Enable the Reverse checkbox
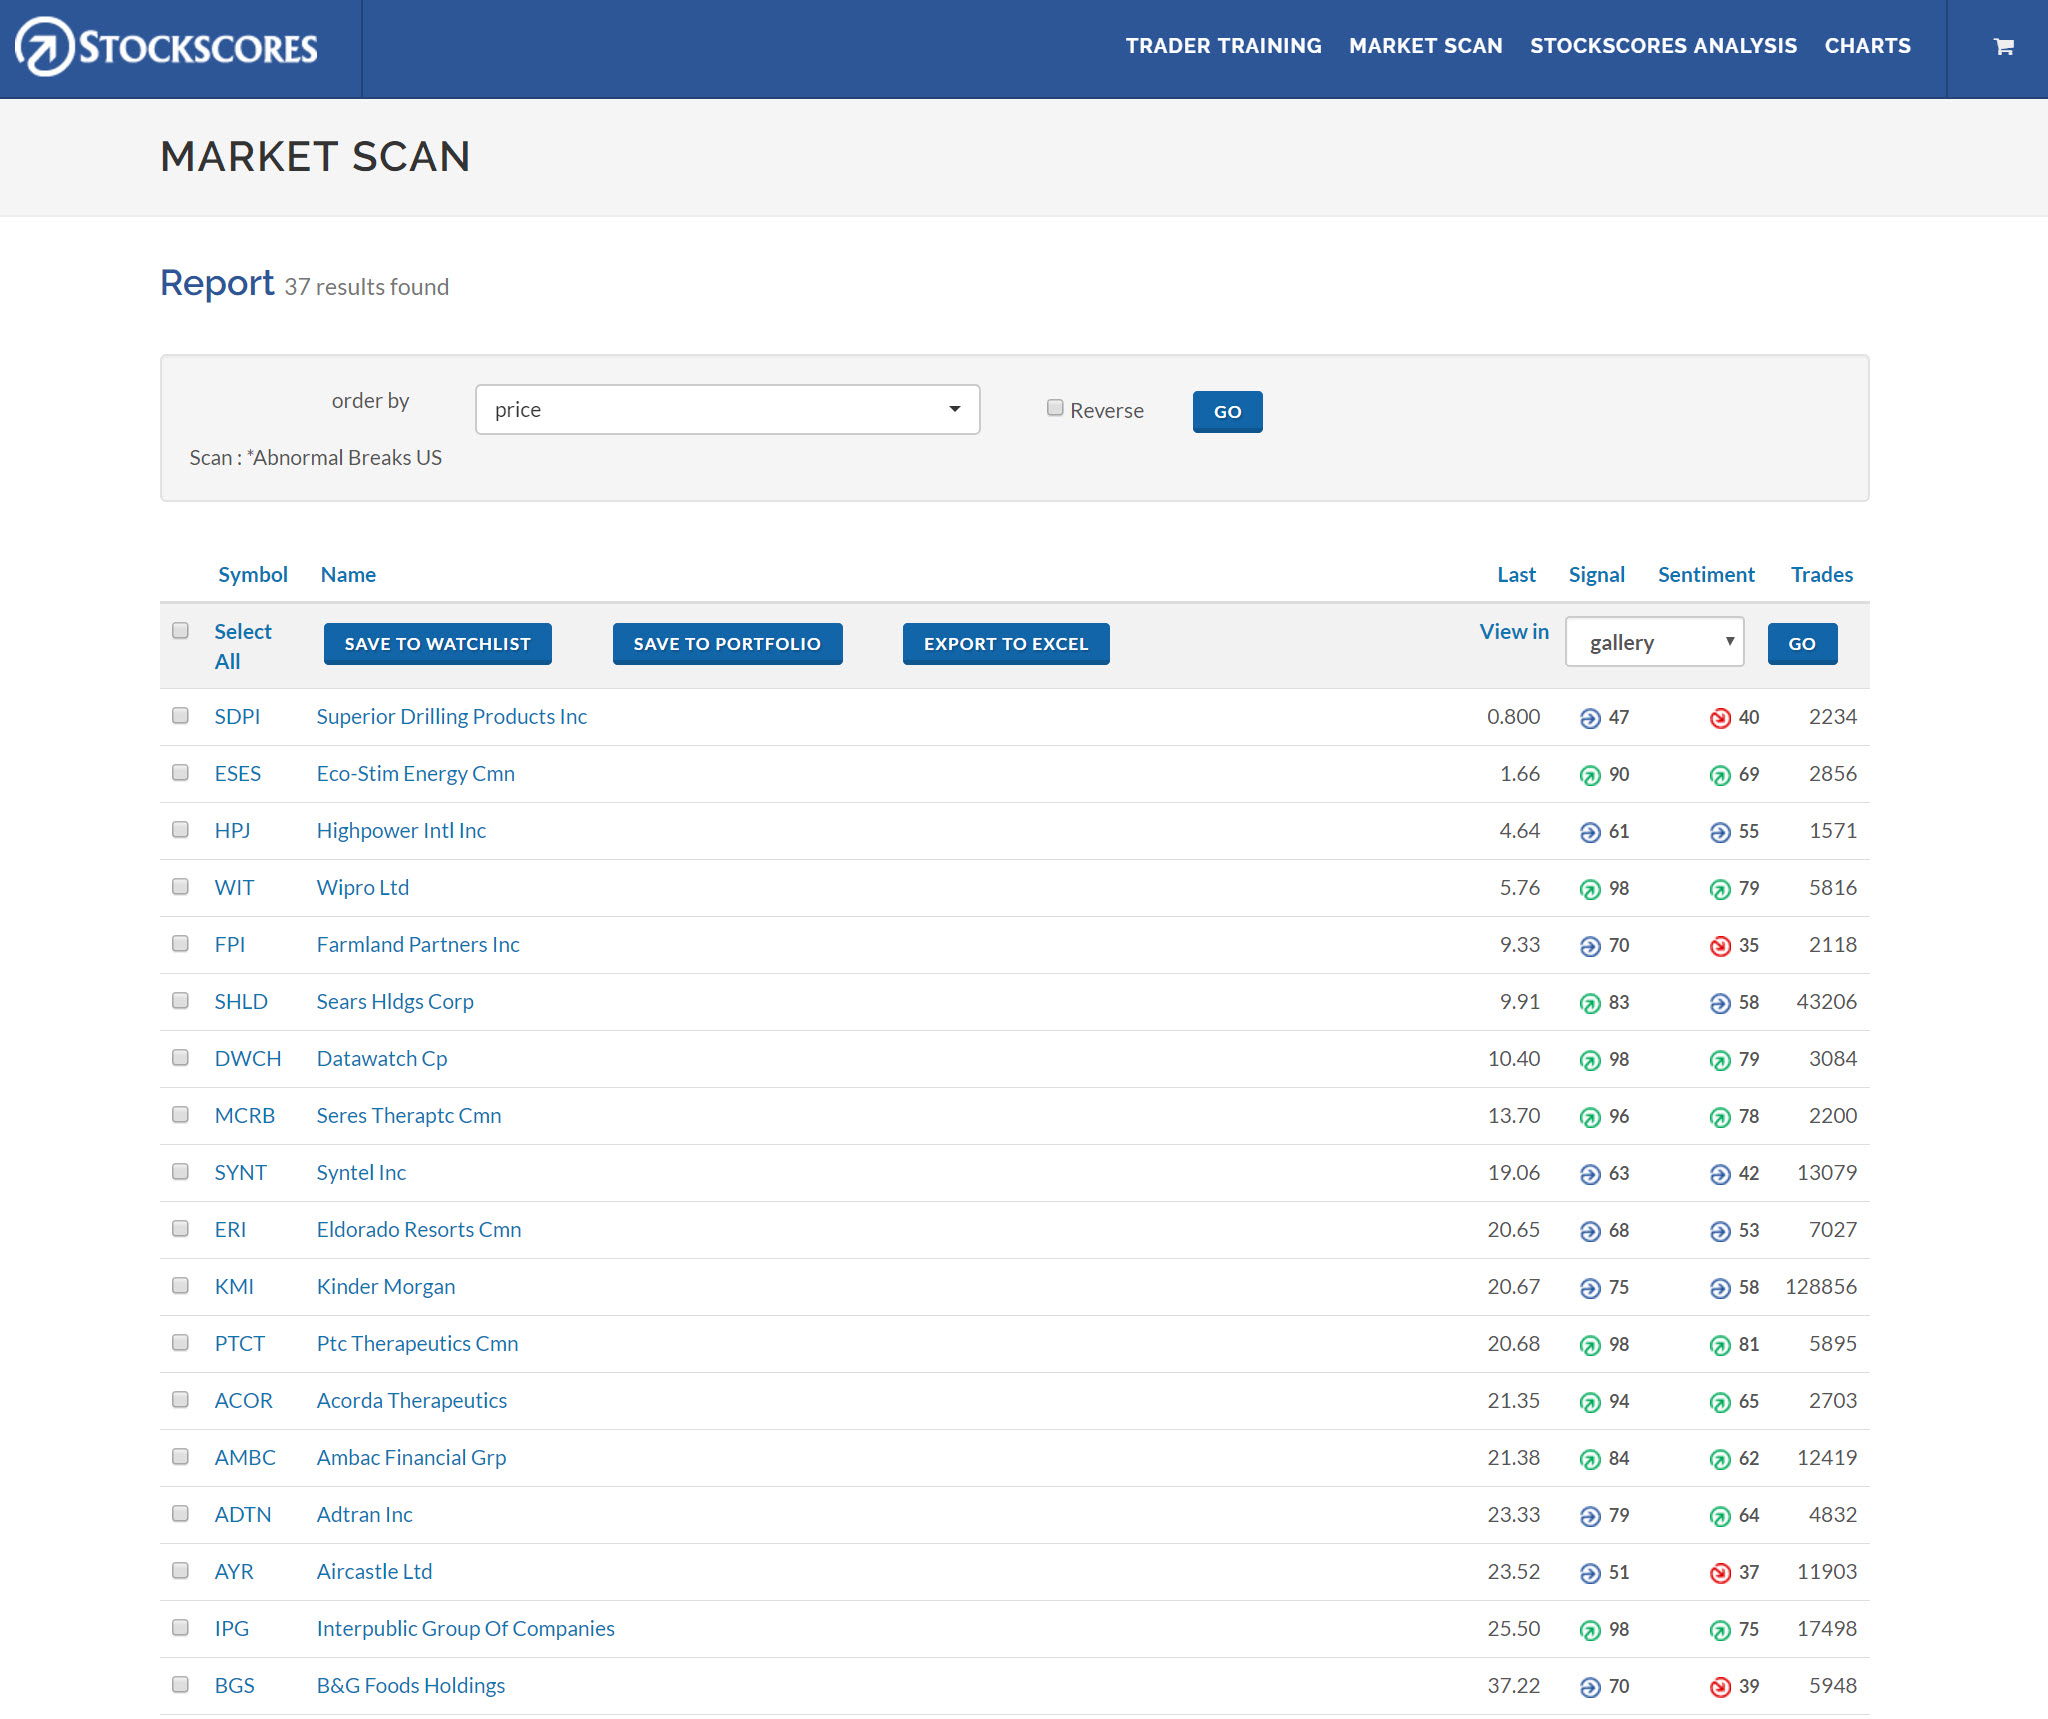Image resolution: width=2048 pixels, height=1719 pixels. click(x=1054, y=407)
